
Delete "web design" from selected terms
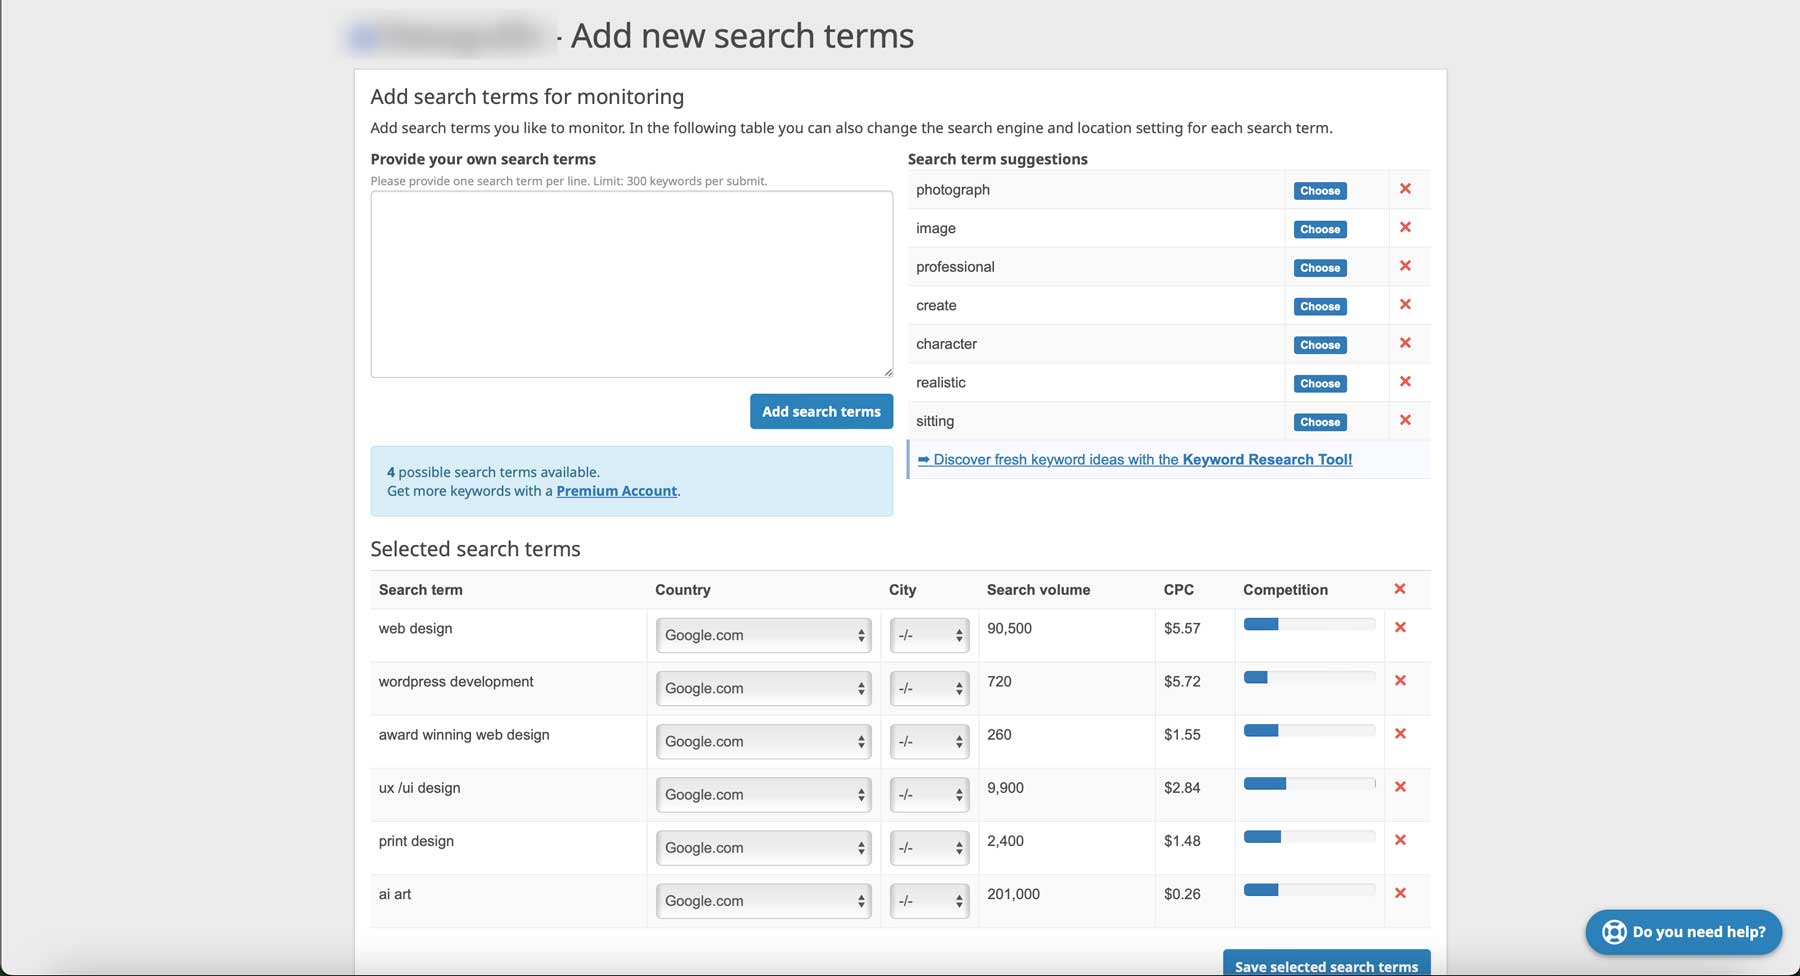(x=1401, y=627)
